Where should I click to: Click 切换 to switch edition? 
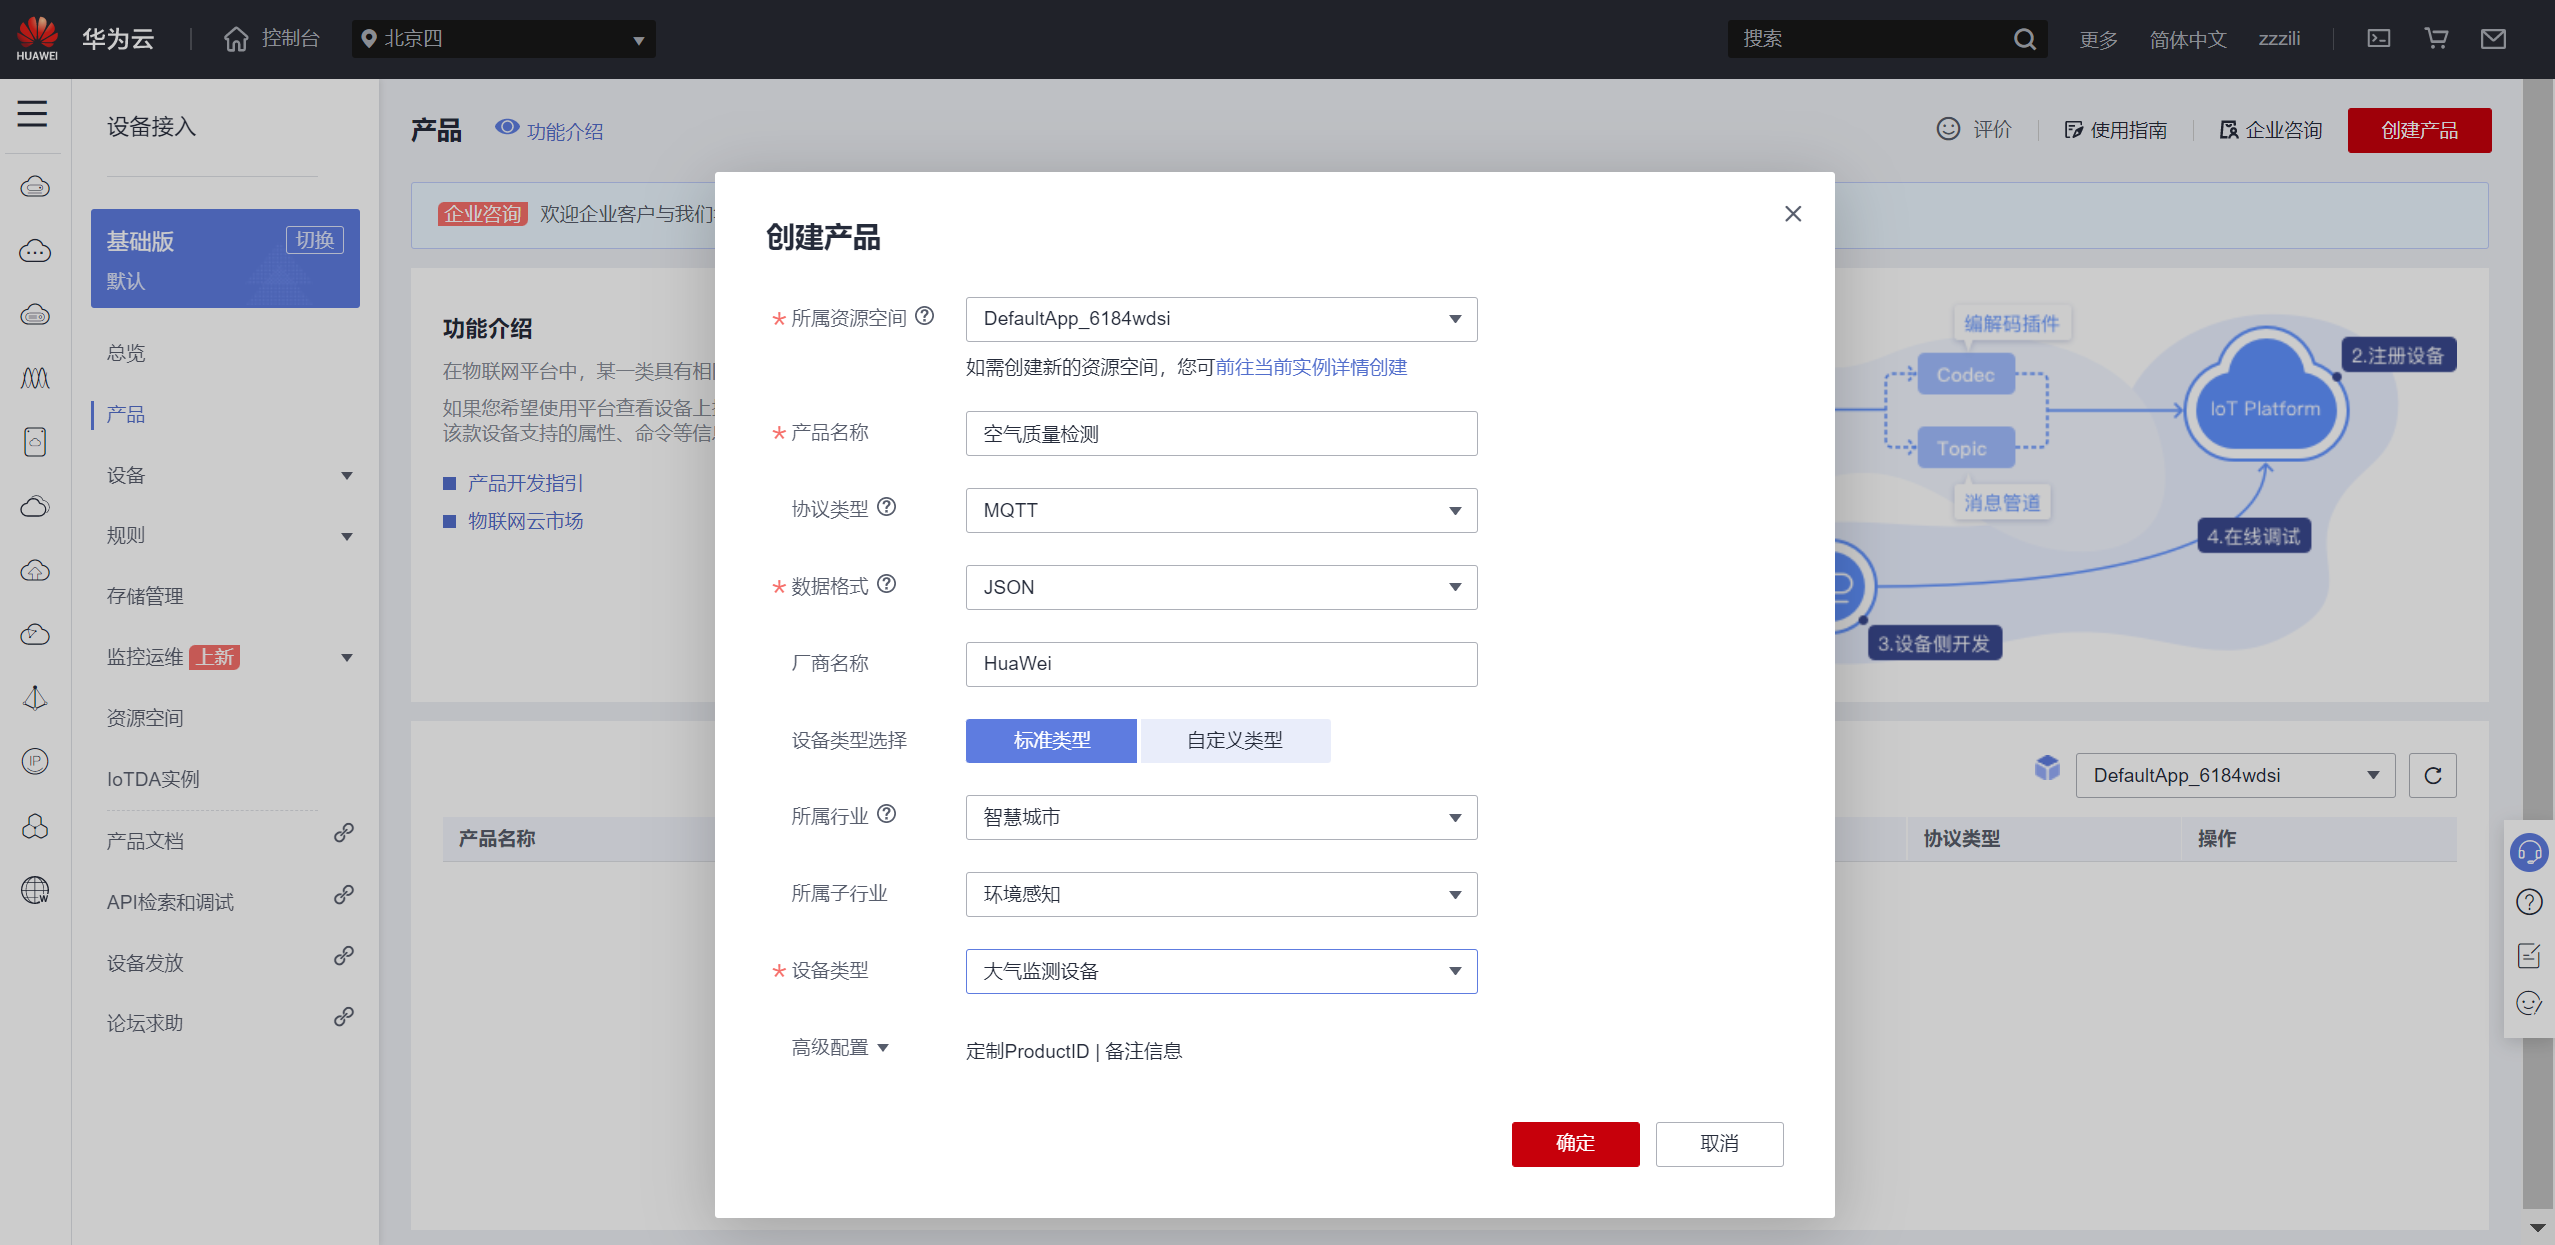(315, 240)
